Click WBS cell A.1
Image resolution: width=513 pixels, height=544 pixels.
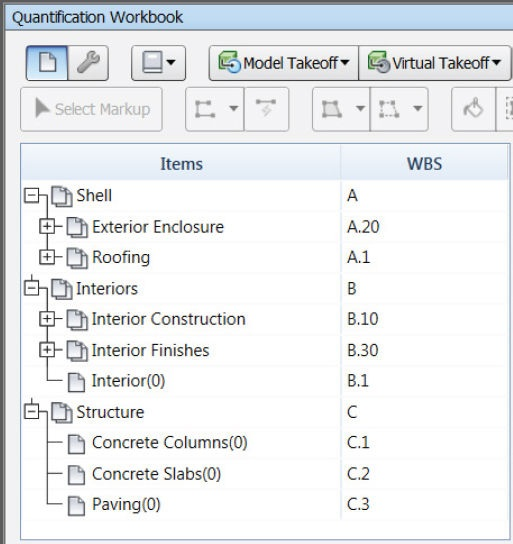pyautogui.click(x=424, y=257)
